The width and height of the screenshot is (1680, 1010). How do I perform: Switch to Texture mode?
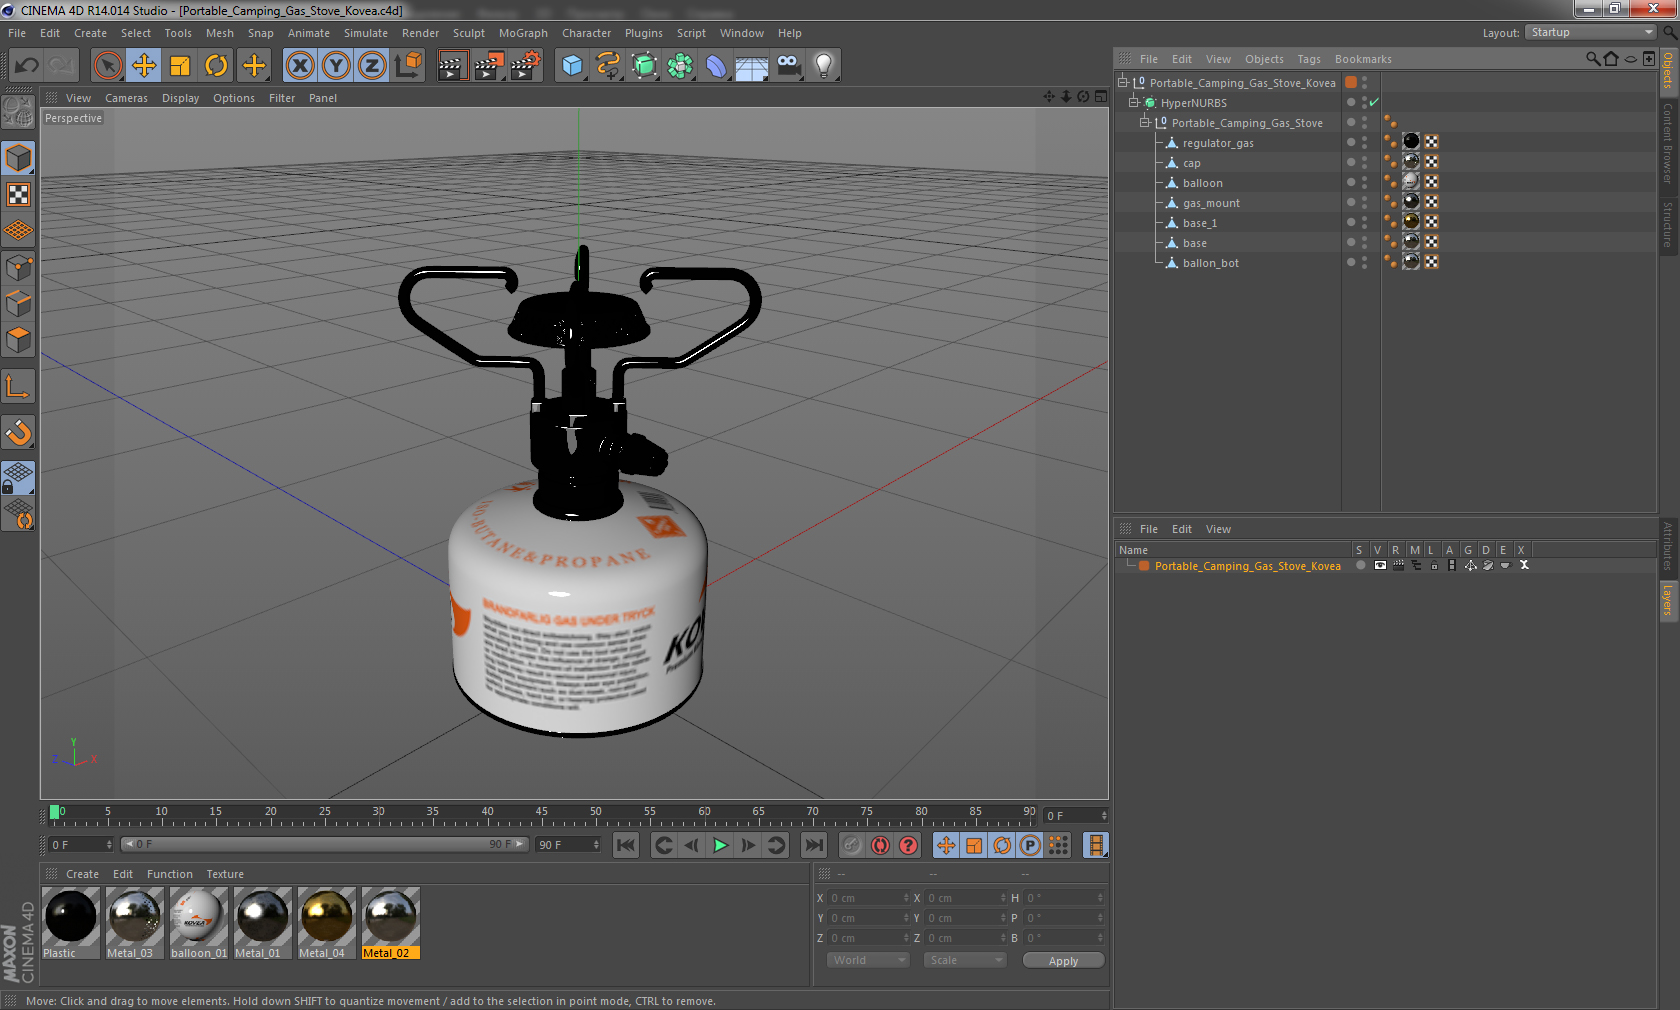(x=18, y=194)
